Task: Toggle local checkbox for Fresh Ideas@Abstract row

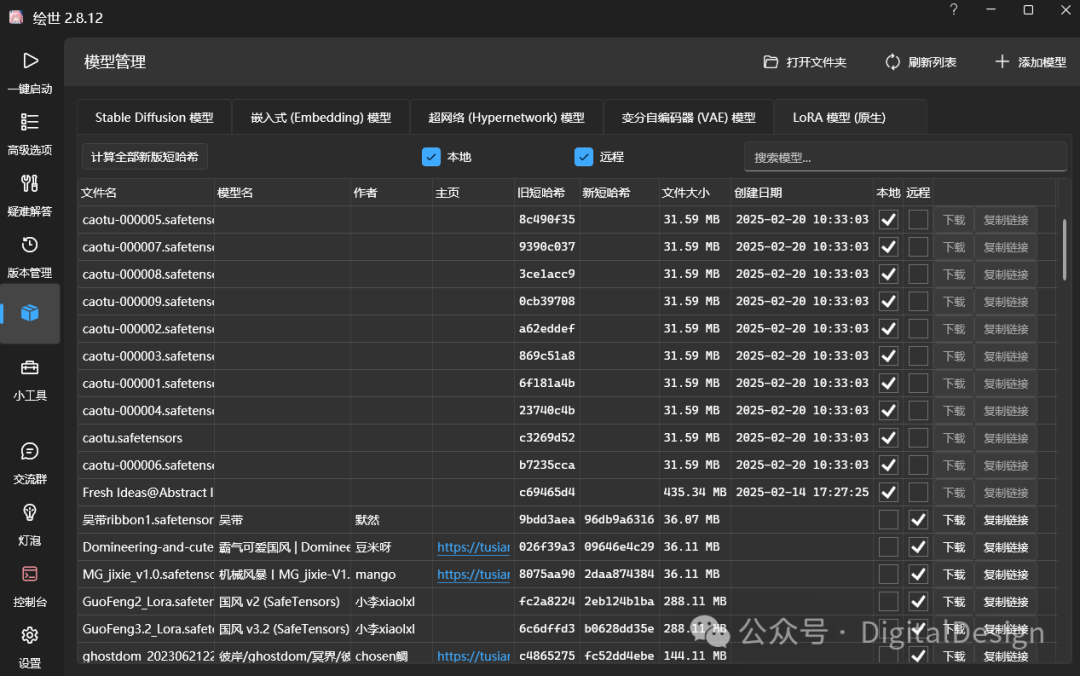Action: pos(889,493)
